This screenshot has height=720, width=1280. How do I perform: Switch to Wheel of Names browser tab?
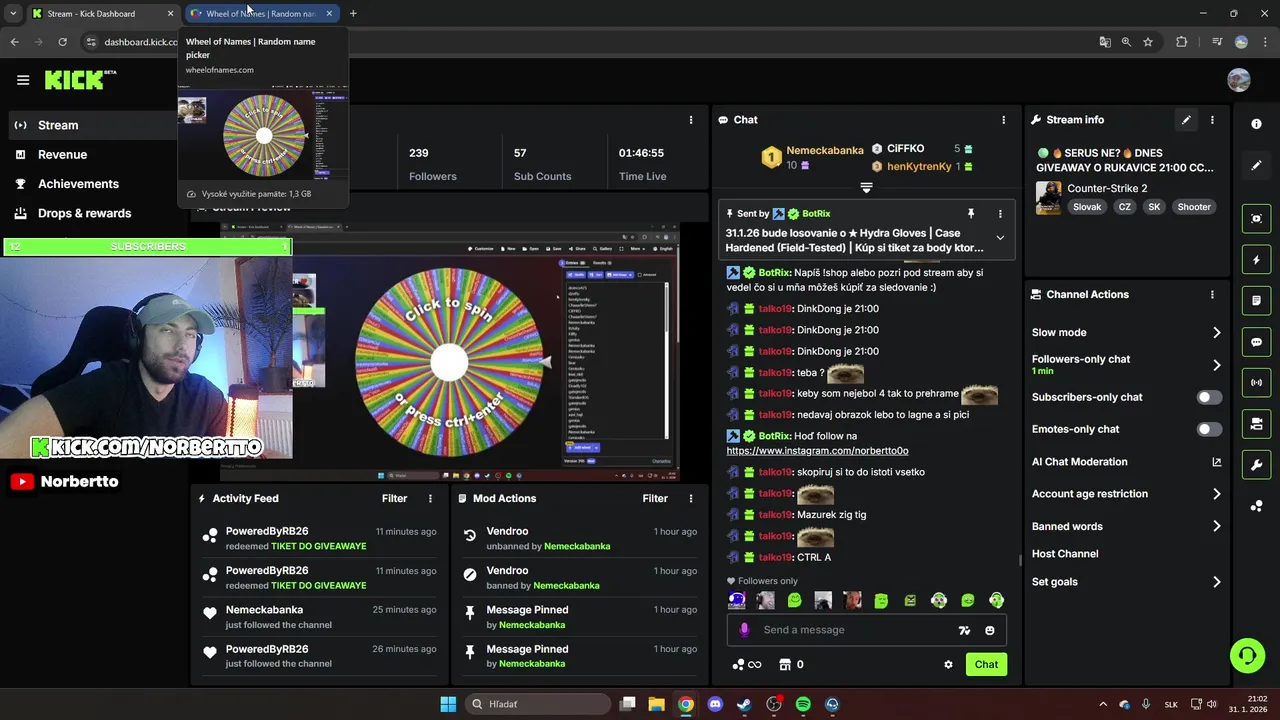click(262, 14)
